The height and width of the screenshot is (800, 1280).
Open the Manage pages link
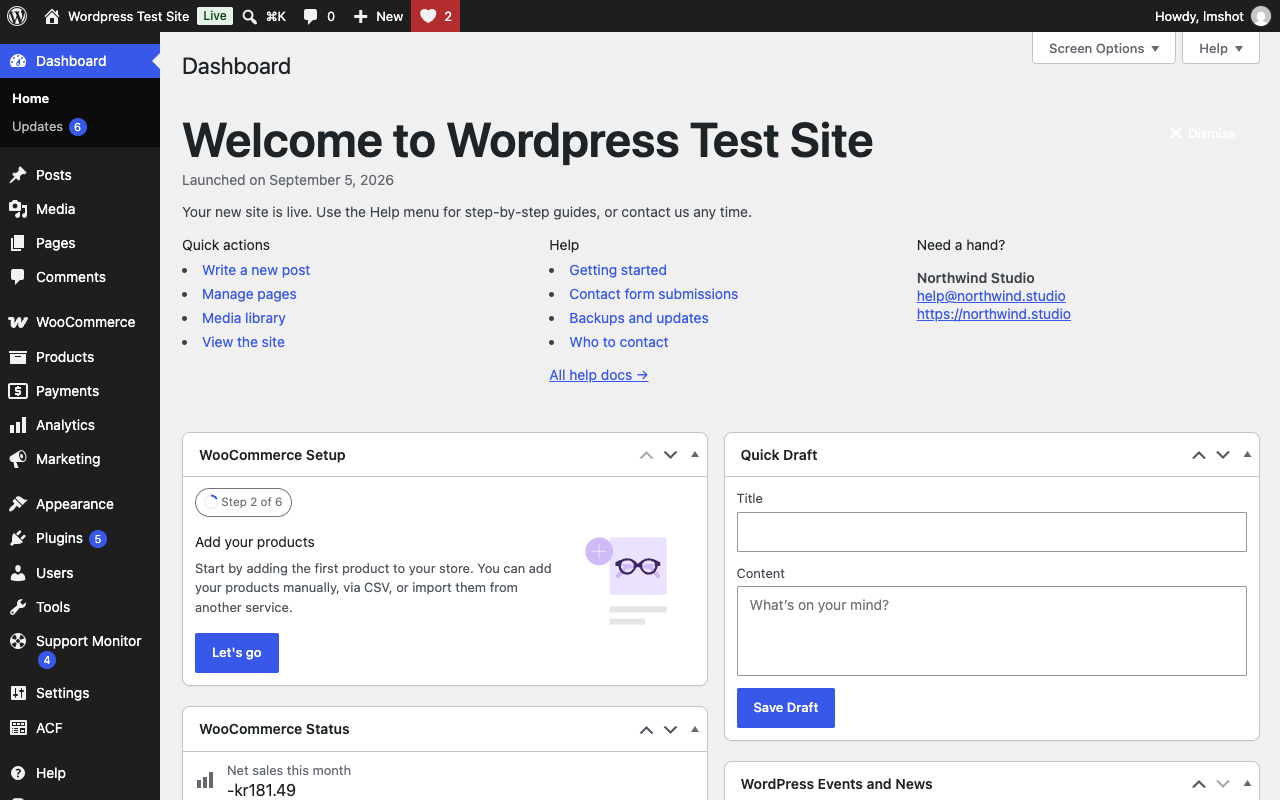(249, 294)
